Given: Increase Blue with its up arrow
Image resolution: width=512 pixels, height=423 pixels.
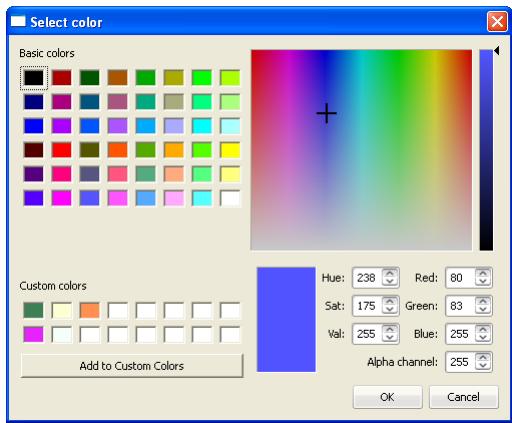Looking at the screenshot, I should pos(483,329).
